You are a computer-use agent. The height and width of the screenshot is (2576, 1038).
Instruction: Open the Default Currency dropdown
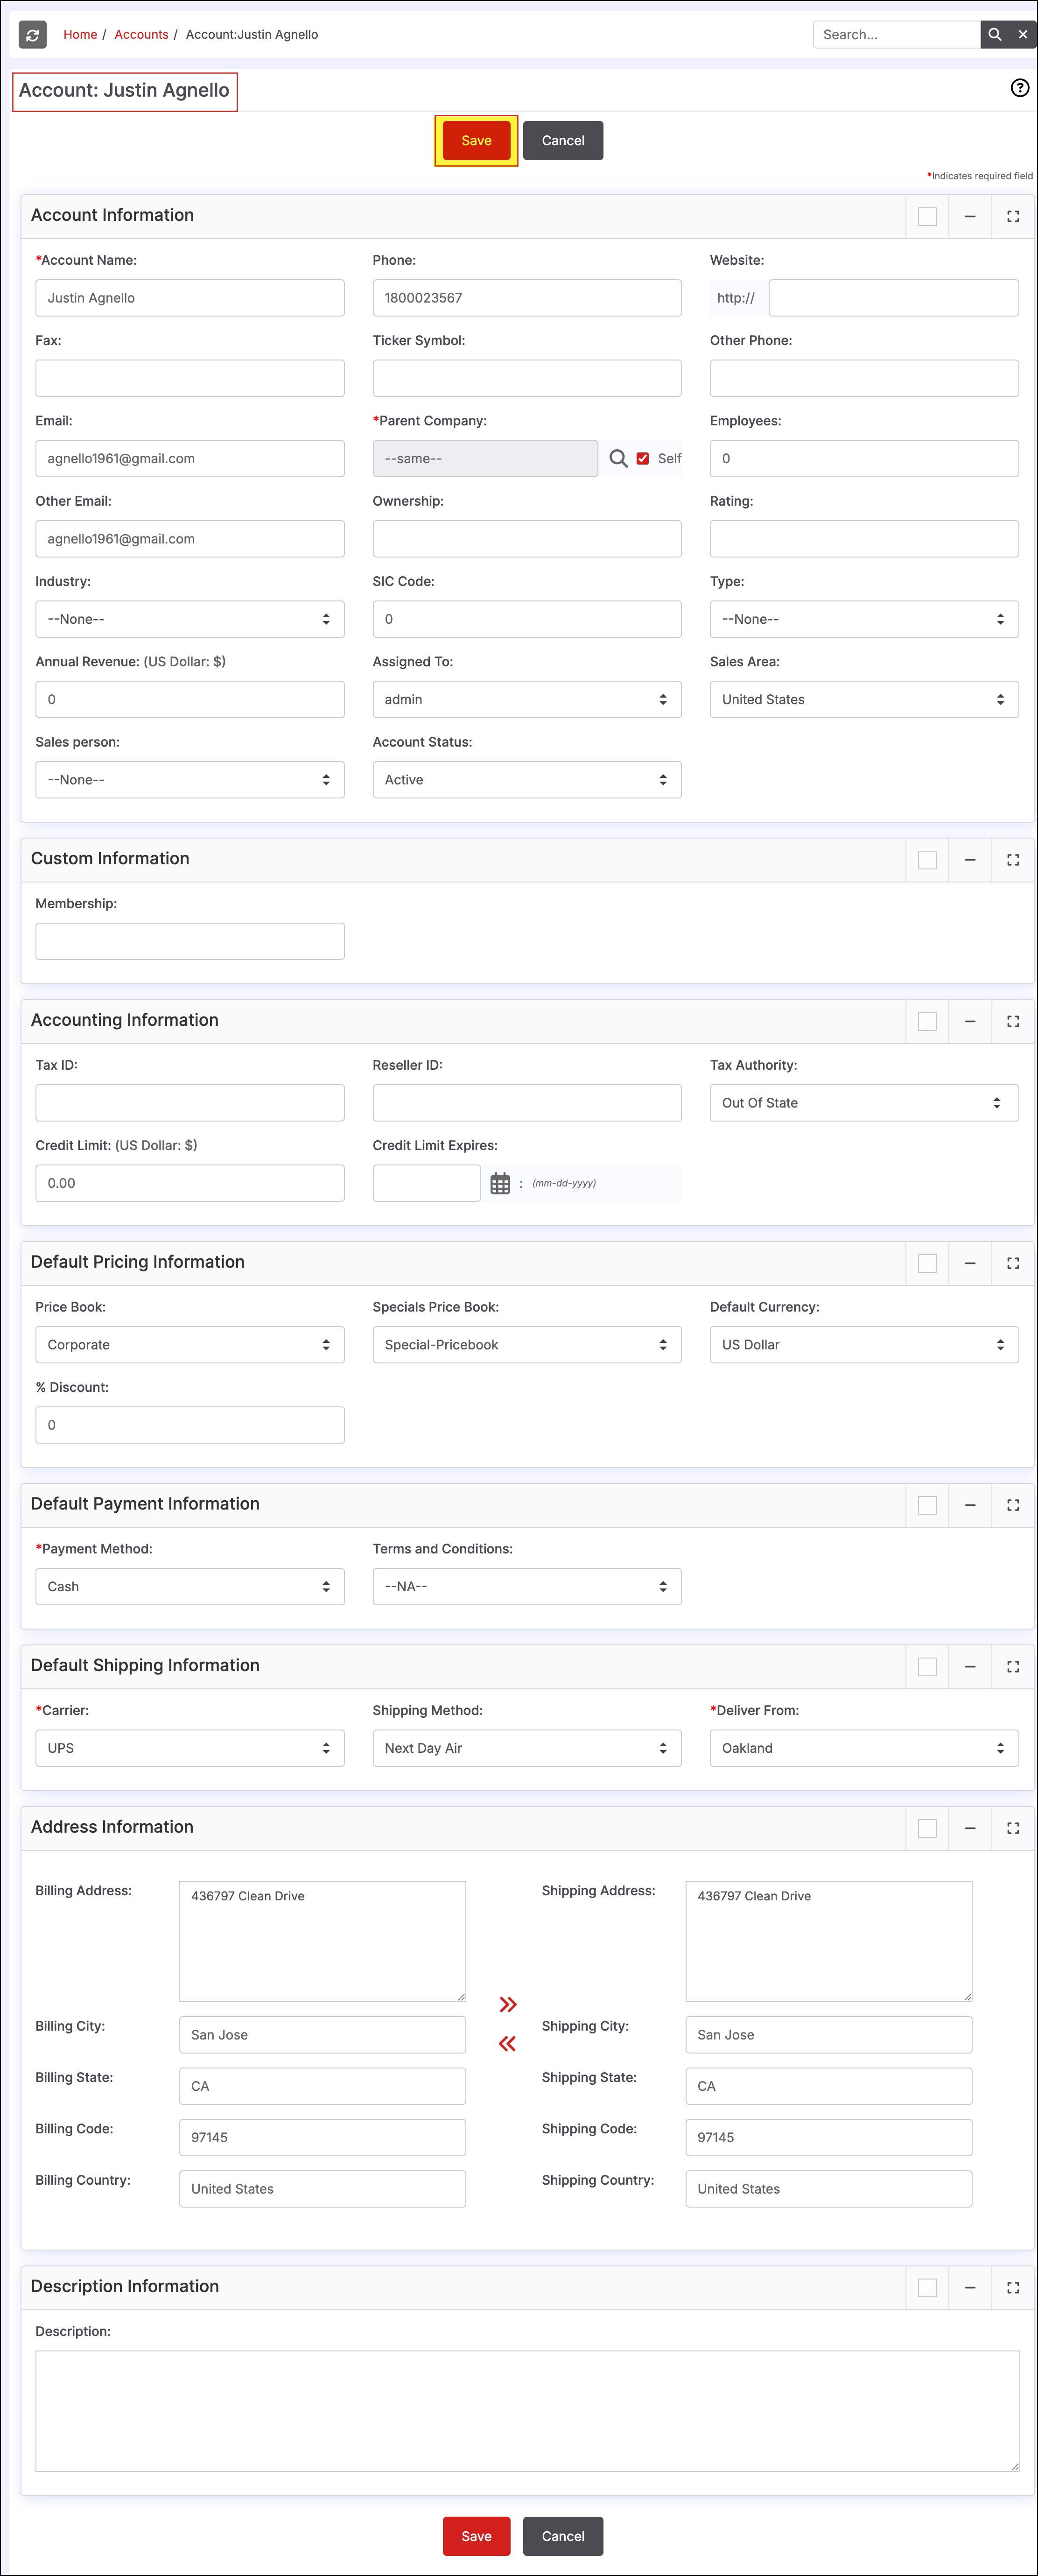(x=864, y=1345)
